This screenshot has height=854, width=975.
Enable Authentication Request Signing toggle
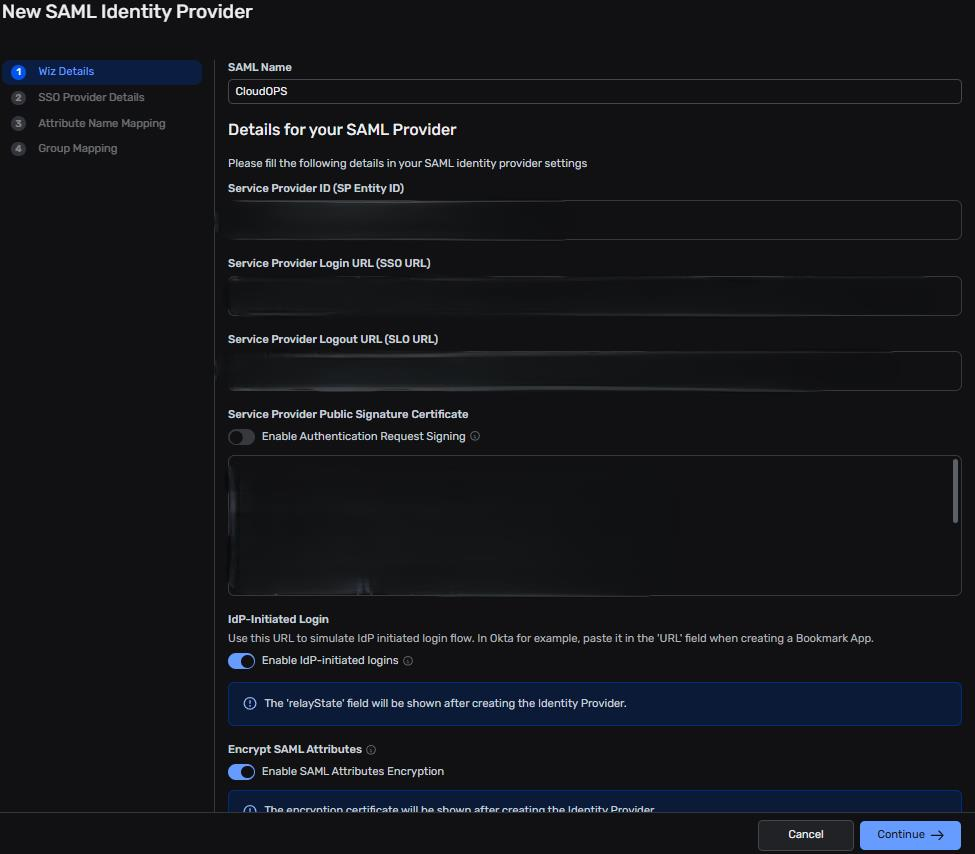point(241,437)
